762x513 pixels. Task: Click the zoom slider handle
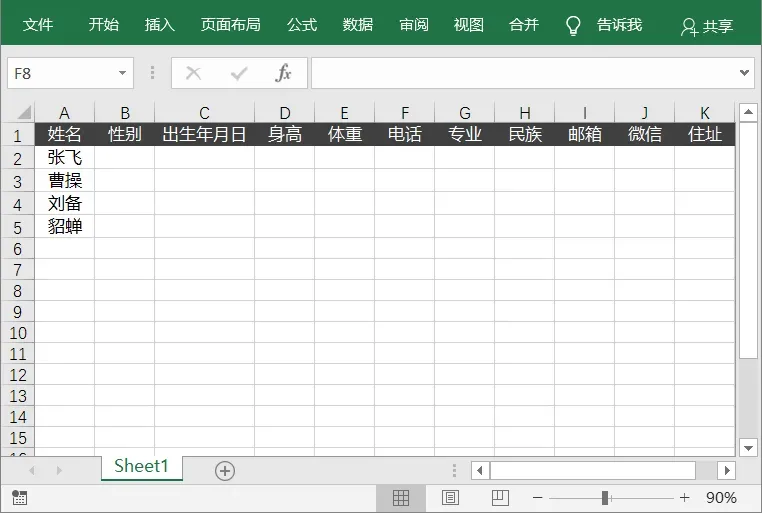pyautogui.click(x=605, y=498)
